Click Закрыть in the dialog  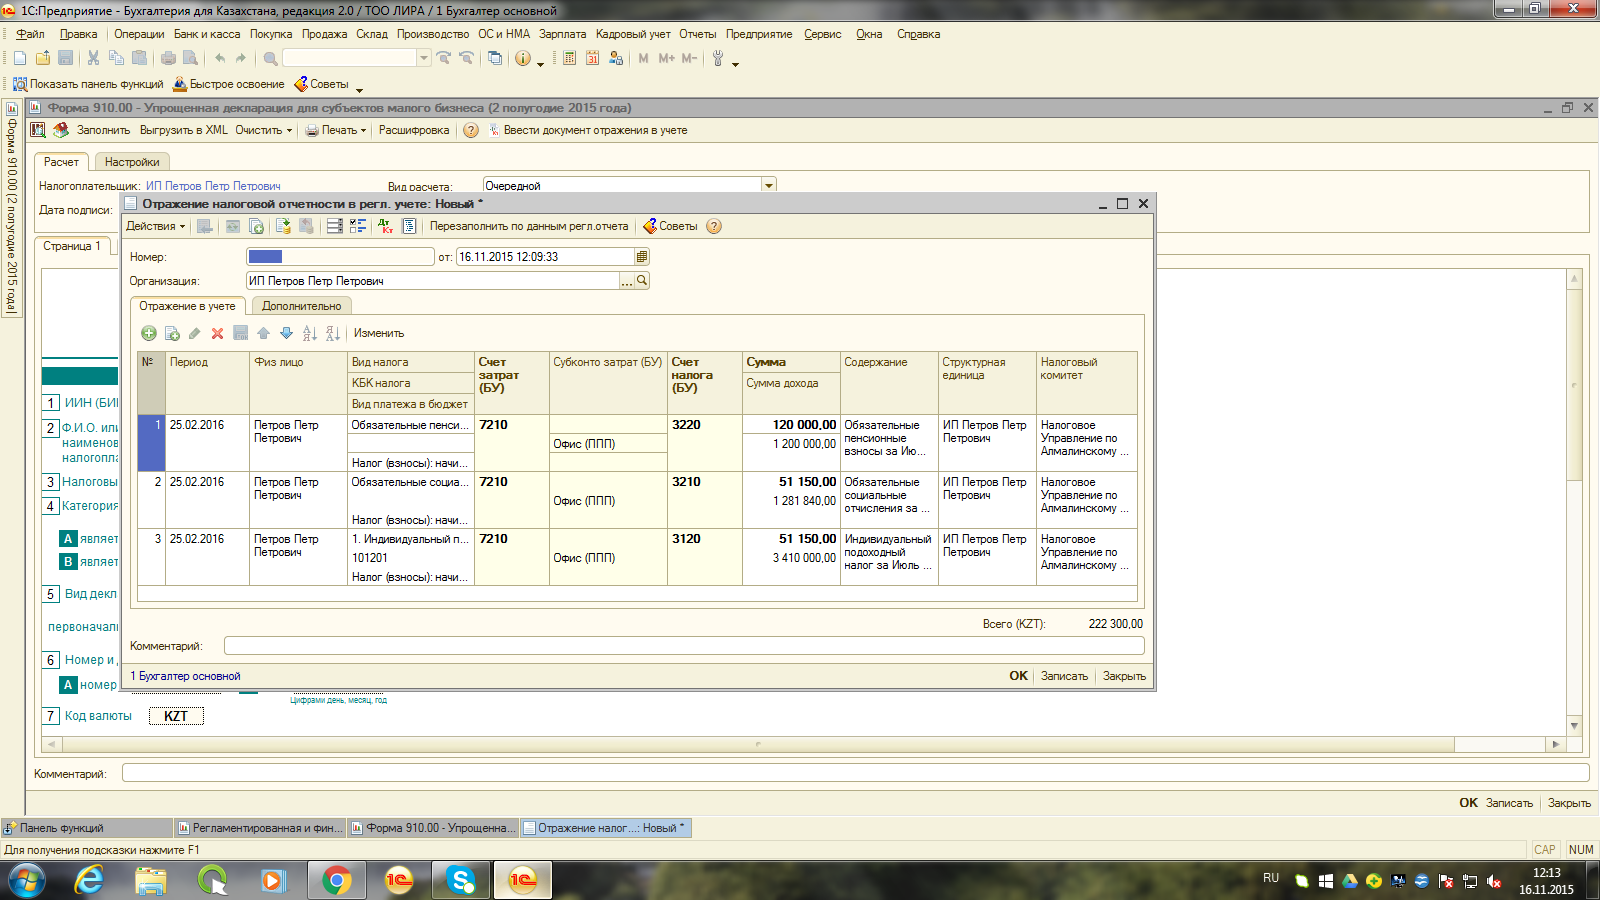tap(1124, 676)
